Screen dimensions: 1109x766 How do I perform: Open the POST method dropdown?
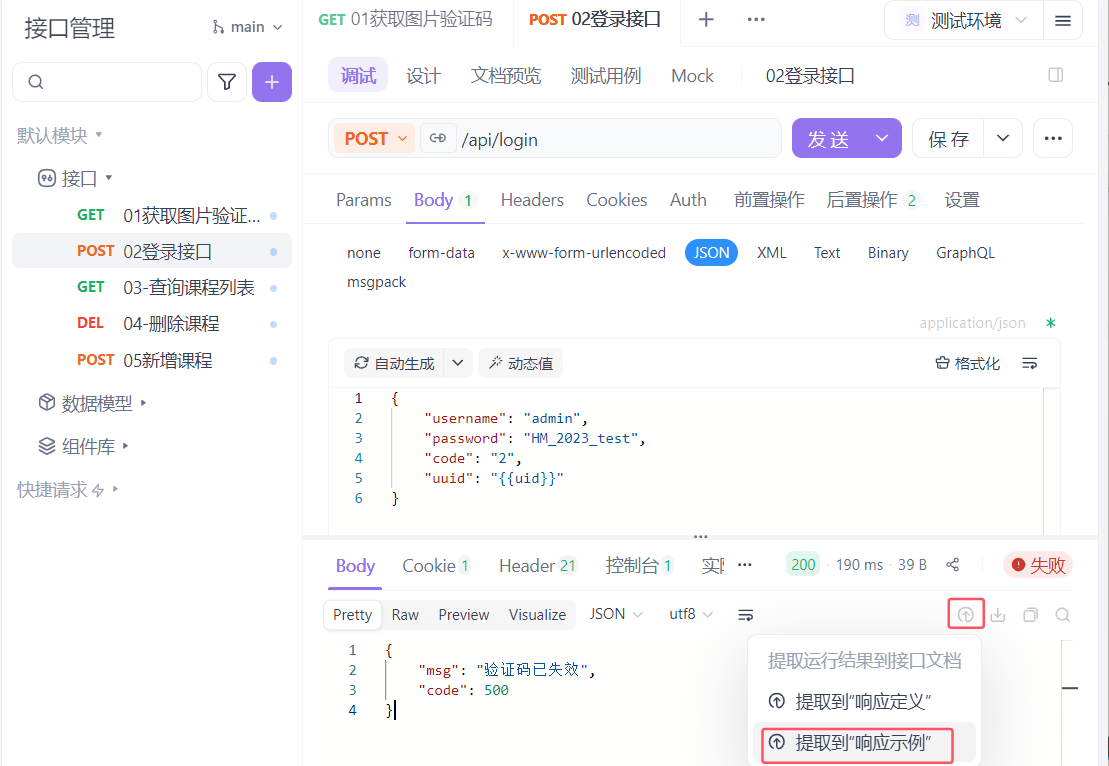tap(375, 138)
